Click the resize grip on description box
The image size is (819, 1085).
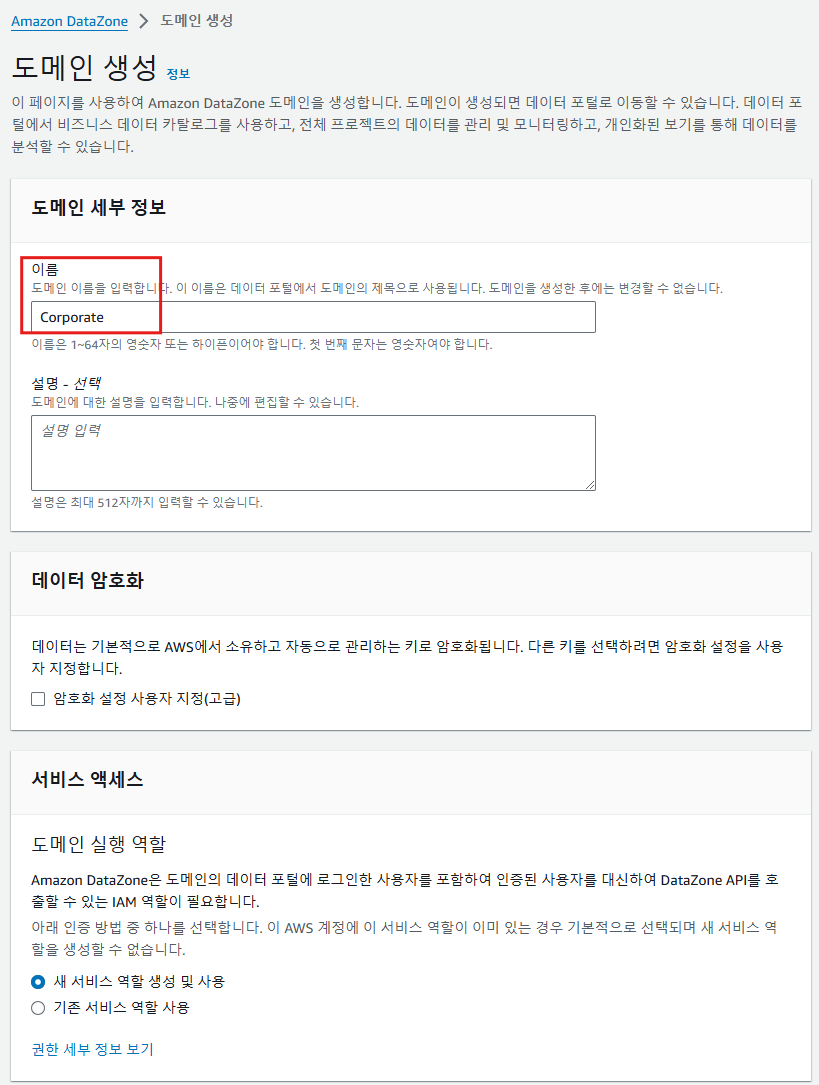pyautogui.click(x=590, y=485)
